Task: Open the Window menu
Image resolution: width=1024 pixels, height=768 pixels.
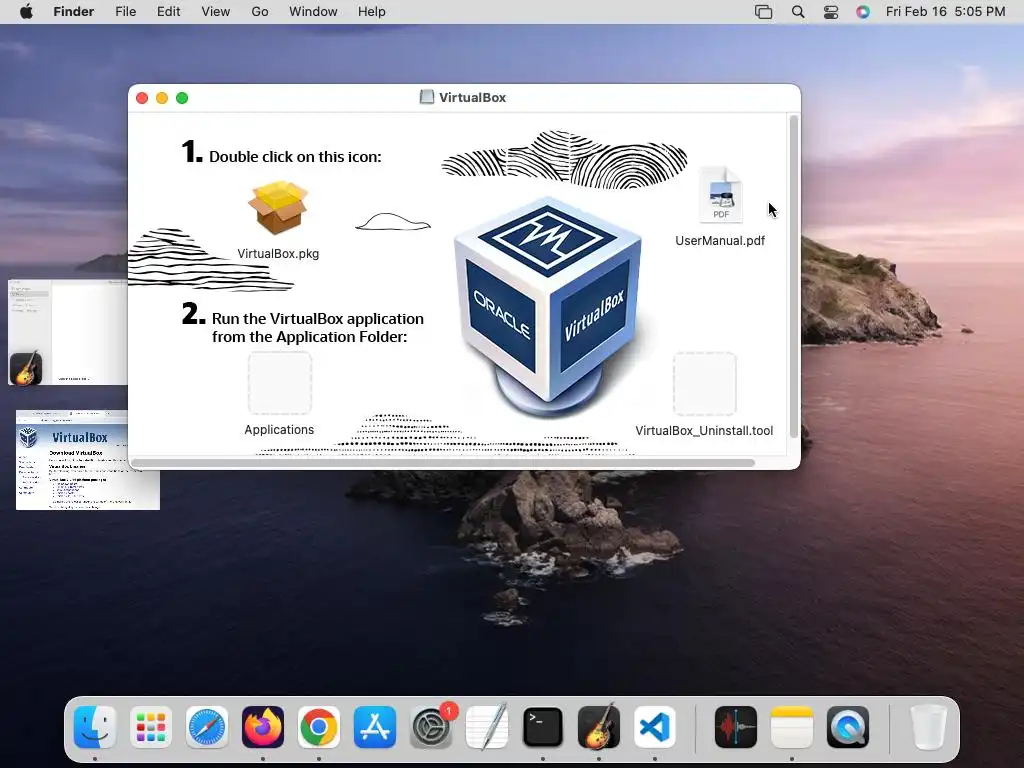Action: [x=313, y=12]
